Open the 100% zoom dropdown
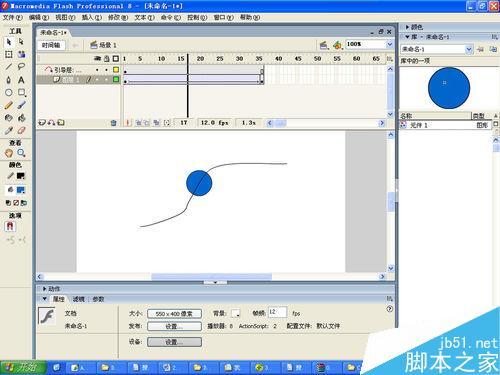This screenshot has height=375, width=500. [390, 44]
